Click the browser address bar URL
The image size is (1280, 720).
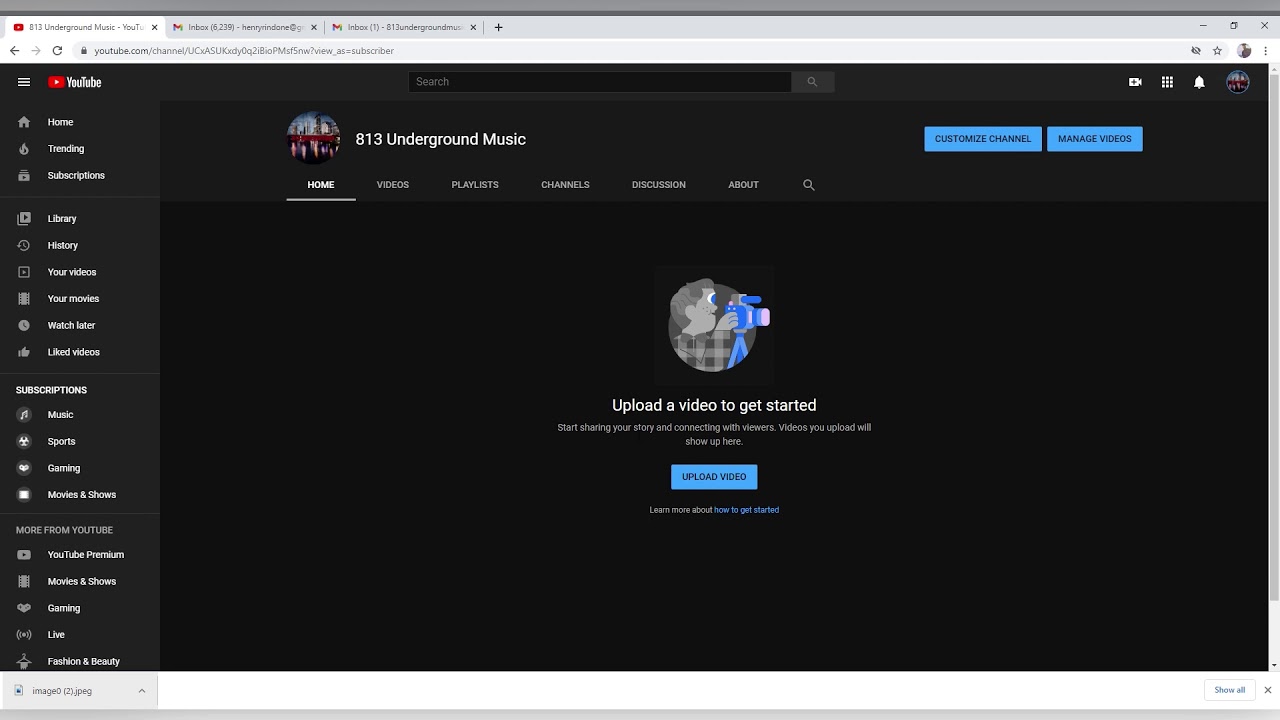point(244,51)
